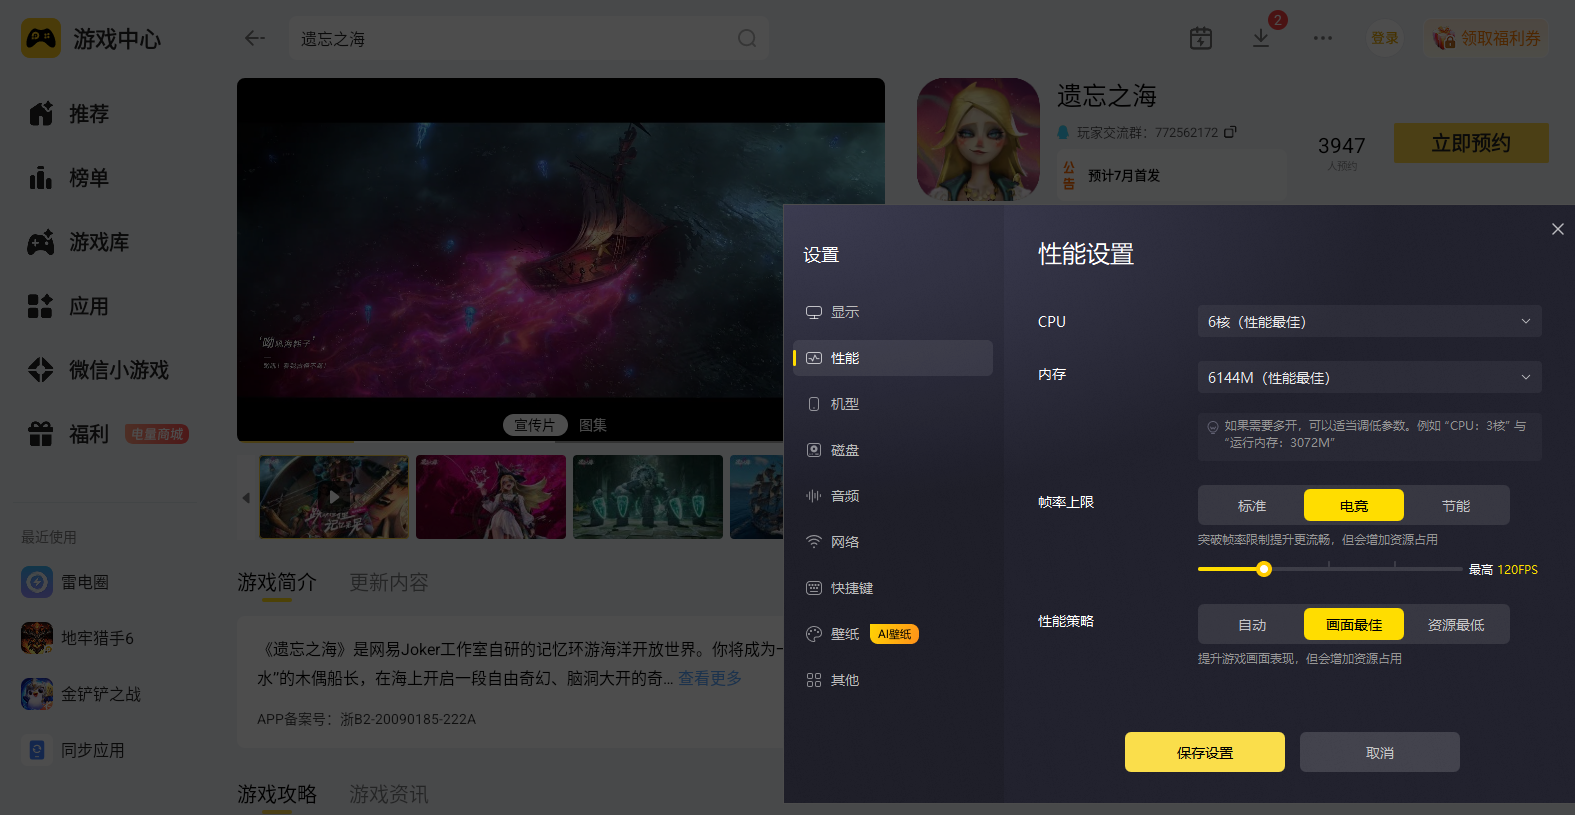Select 标准 frame rate option
Viewport: 1575px width, 815px height.
point(1252,506)
